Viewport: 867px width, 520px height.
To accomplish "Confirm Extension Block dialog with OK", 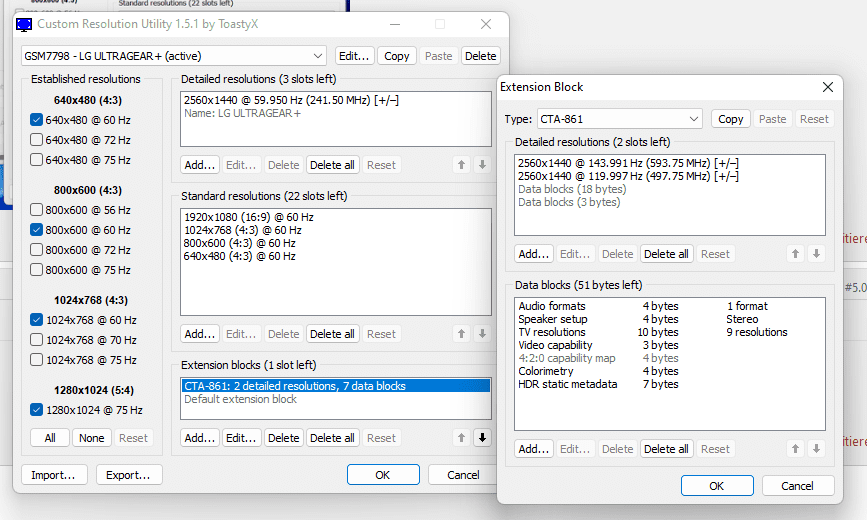I will (717, 486).
